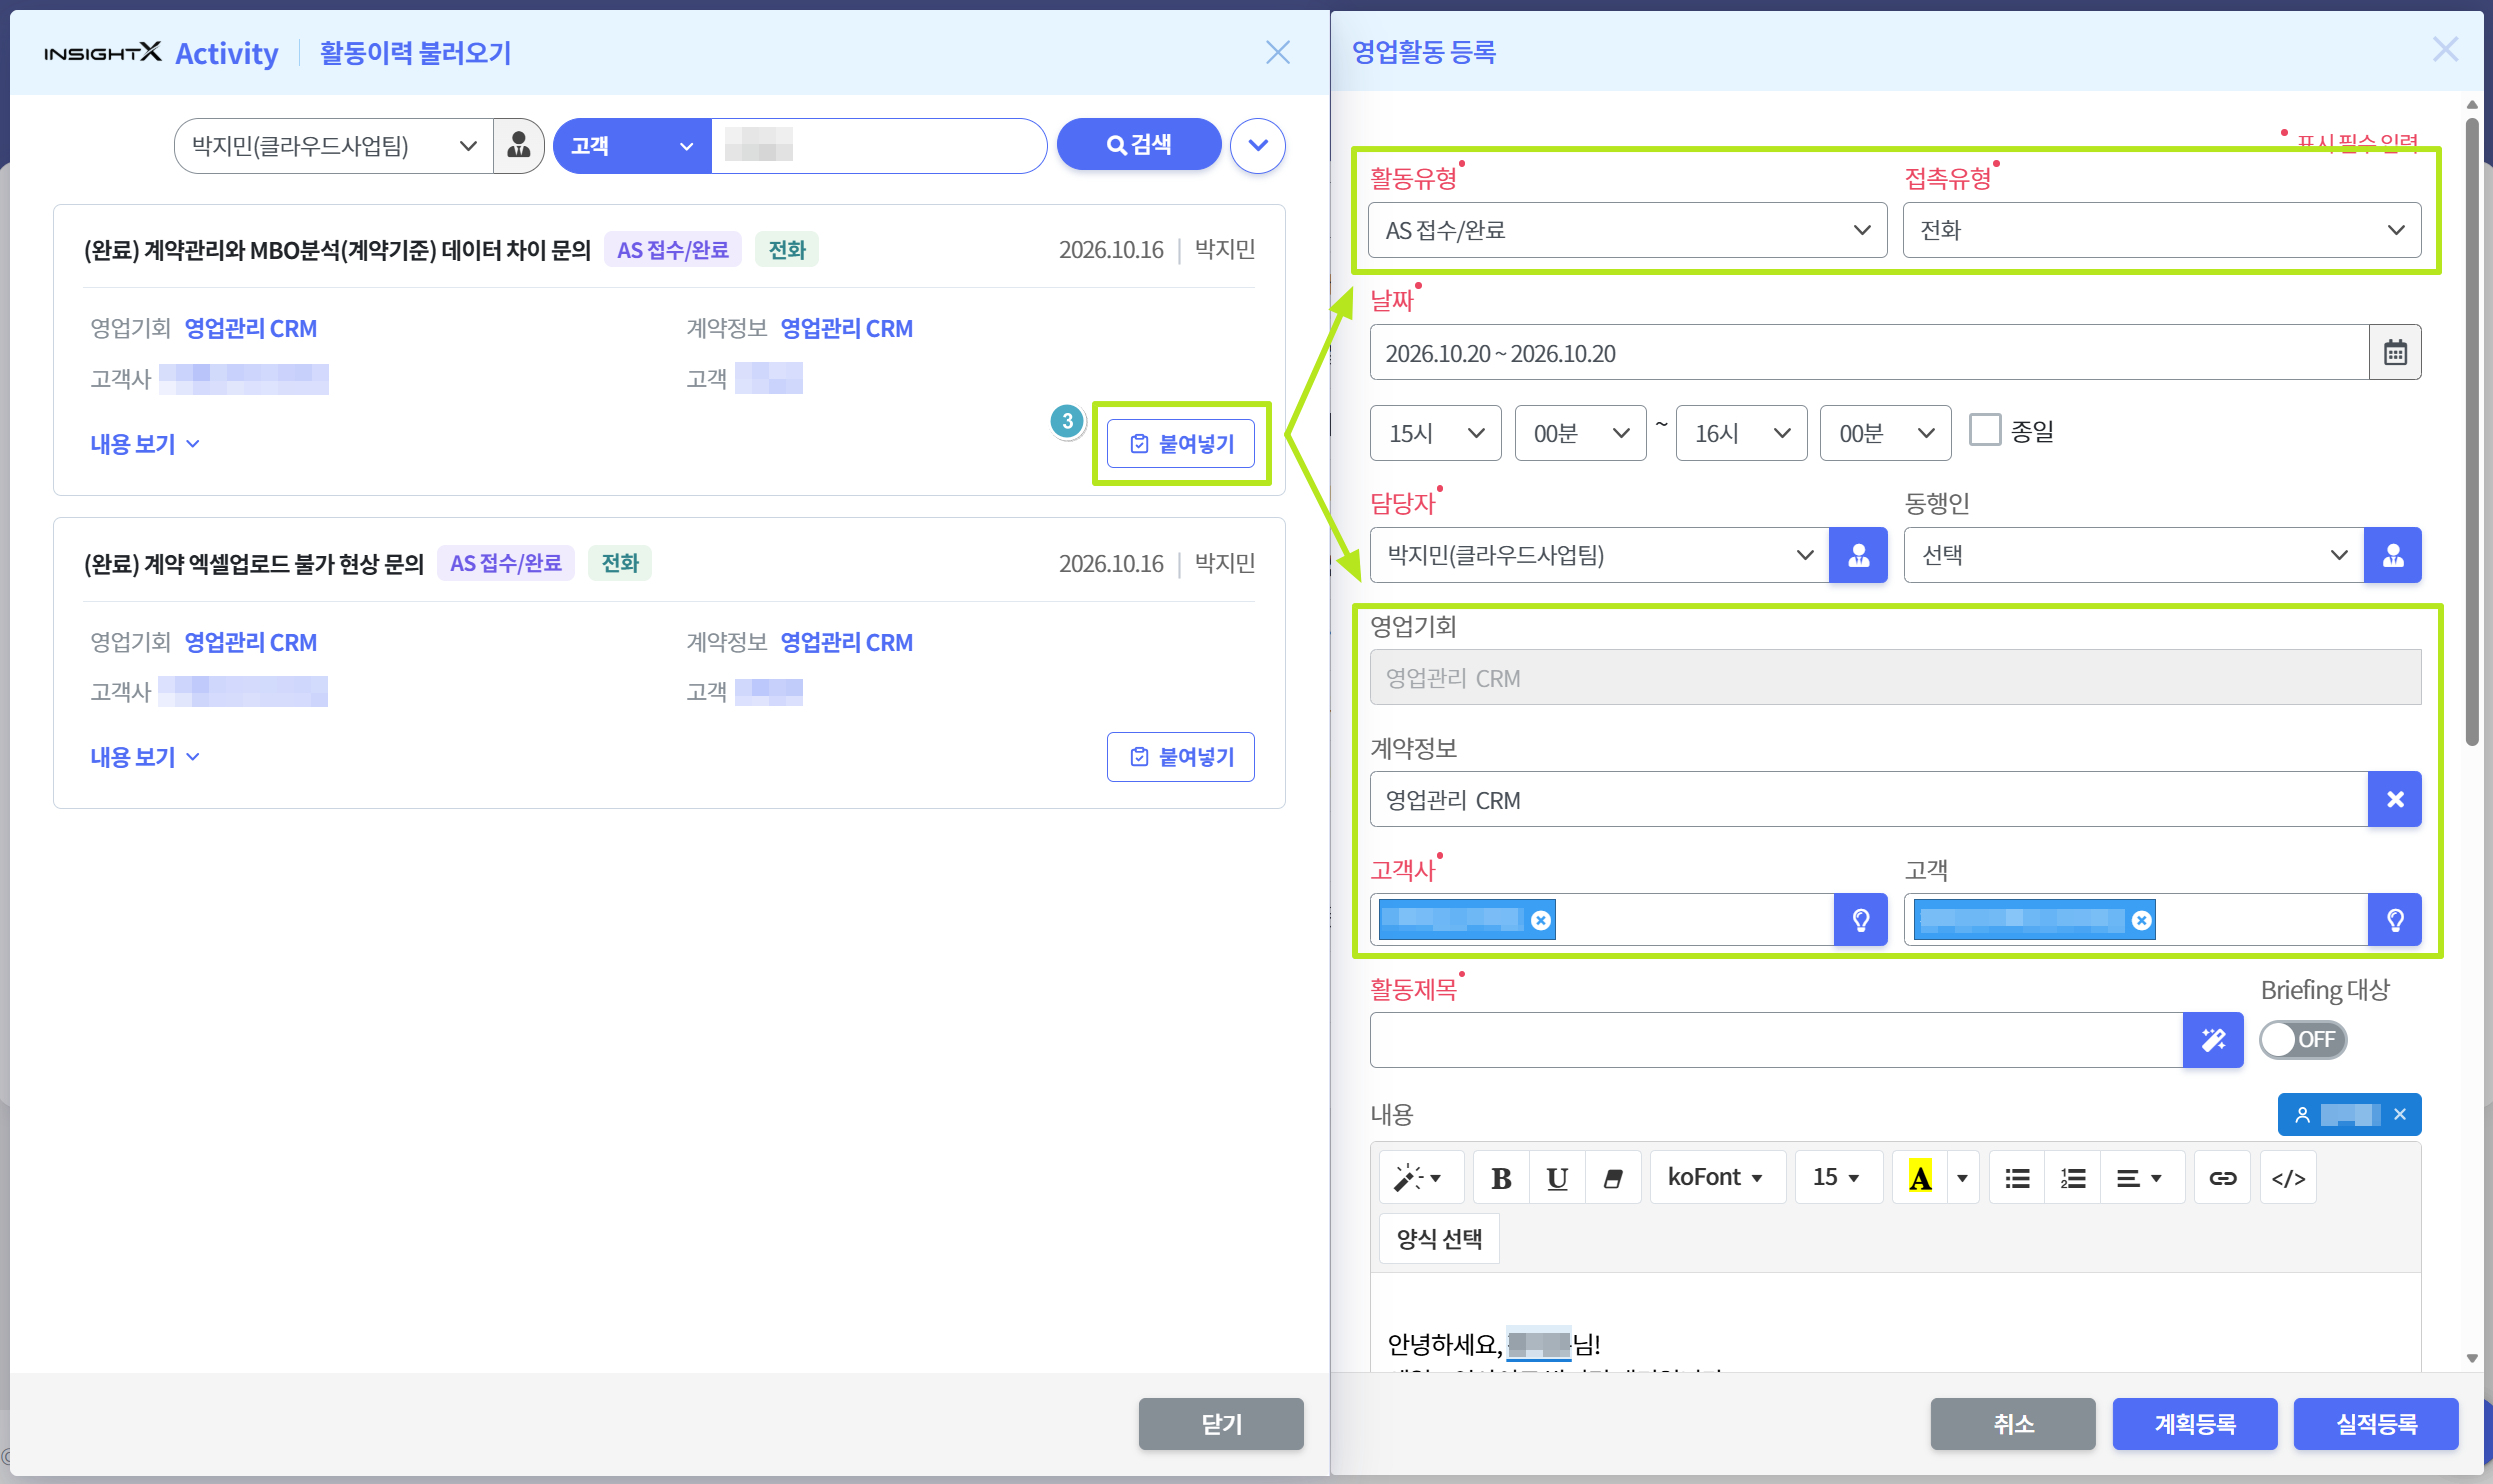2493x1484 pixels.
Task: Remove the 고객사 tag chip
Action: pos(1541,920)
